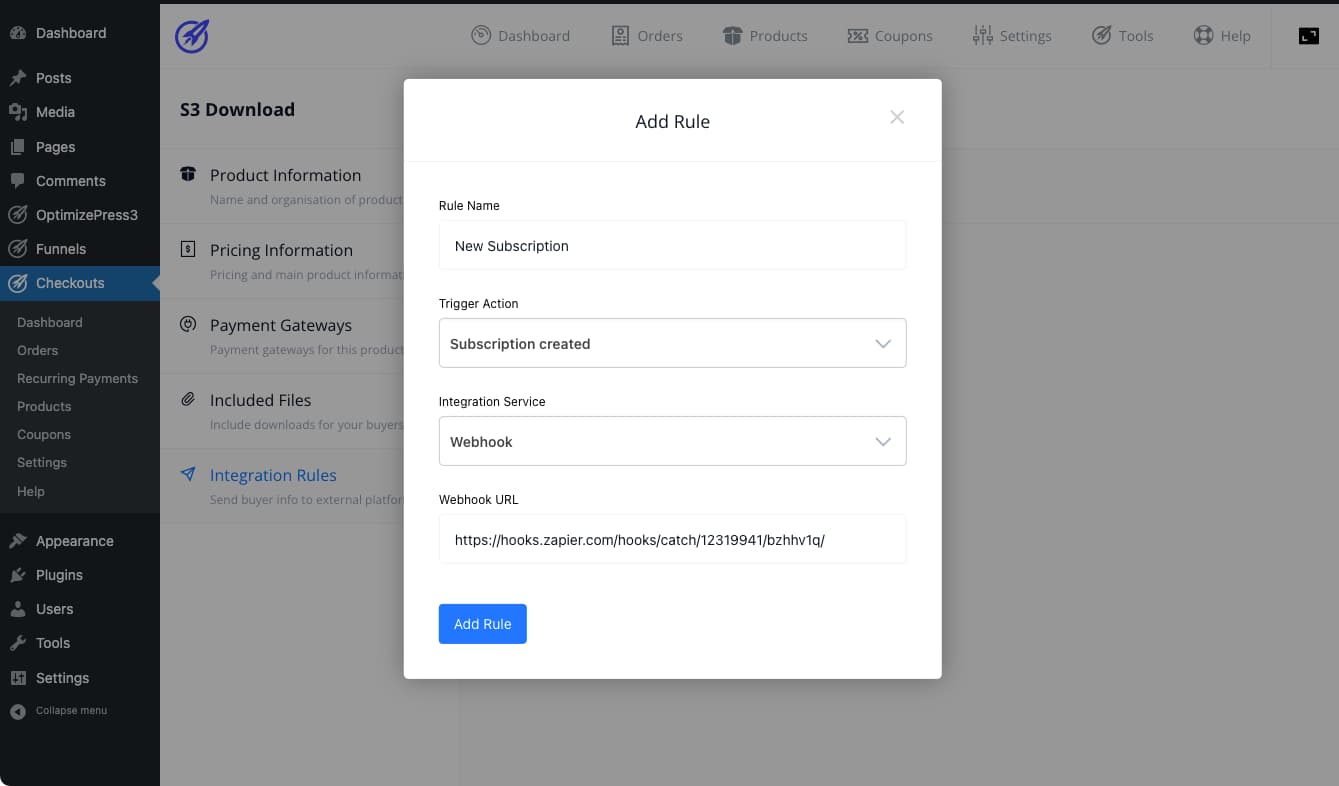Click the Integration Rules paper plane icon
This screenshot has height=786, width=1339.
[188, 474]
